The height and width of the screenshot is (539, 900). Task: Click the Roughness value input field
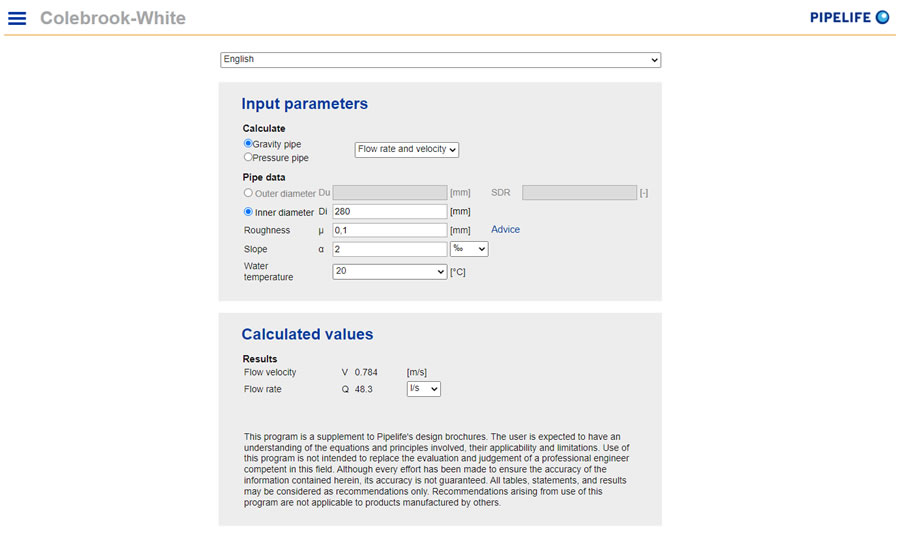point(390,230)
